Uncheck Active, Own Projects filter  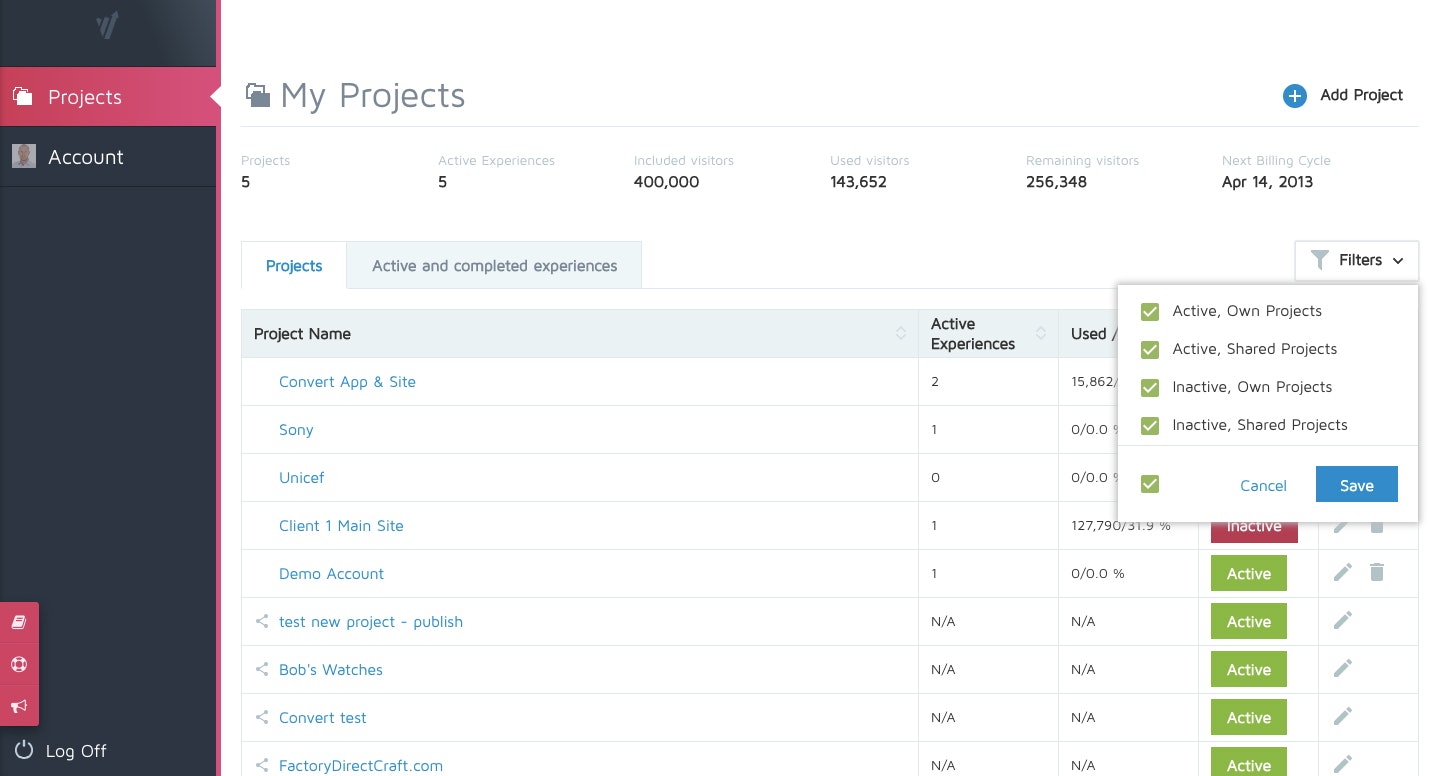point(1150,312)
